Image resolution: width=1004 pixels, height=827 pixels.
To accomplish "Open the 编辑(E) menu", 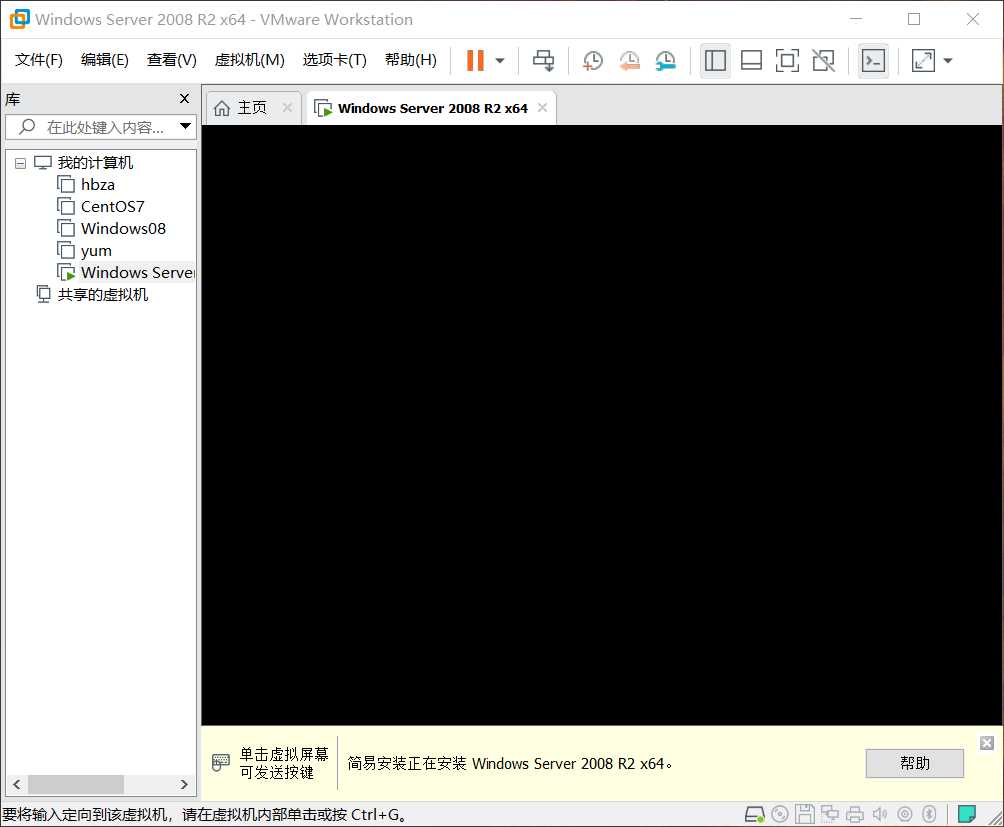I will point(105,60).
